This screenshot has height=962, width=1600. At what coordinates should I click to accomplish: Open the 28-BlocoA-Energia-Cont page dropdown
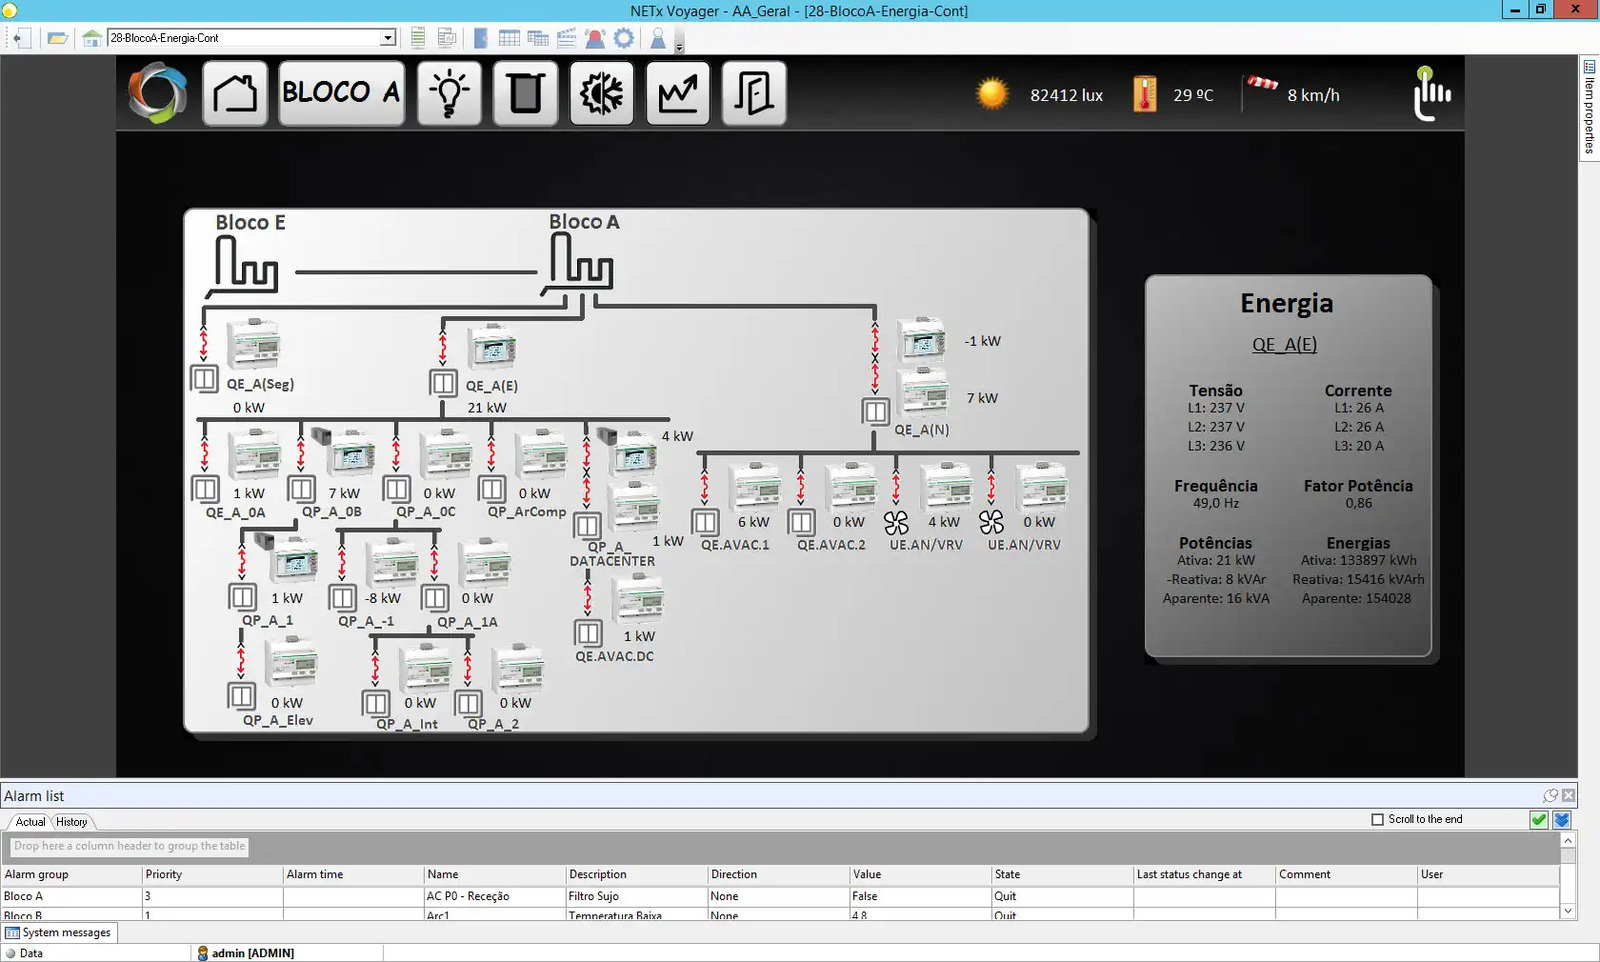pyautogui.click(x=387, y=38)
